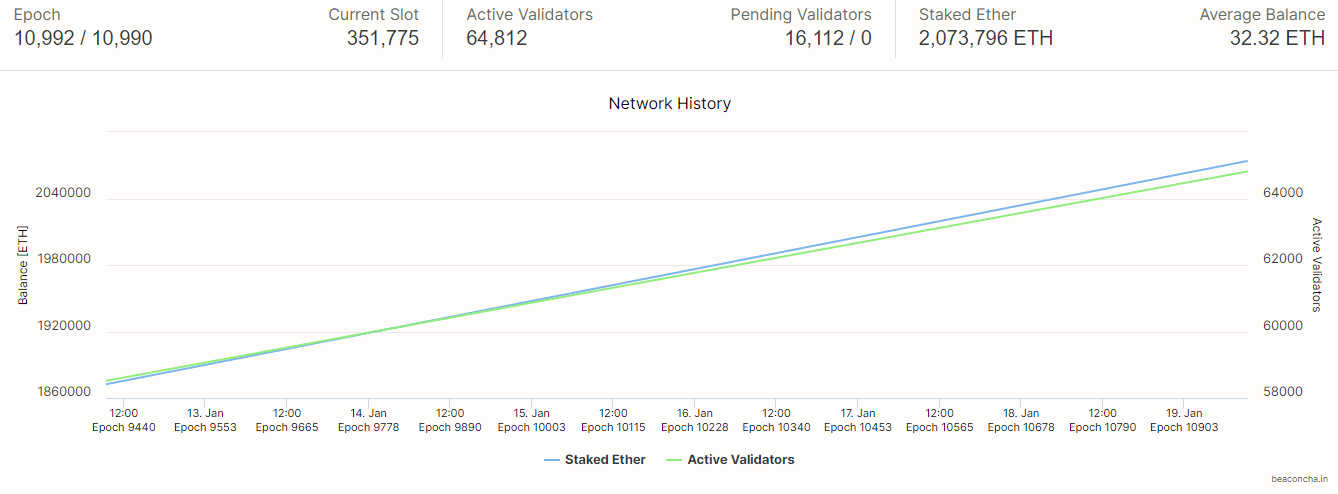The width and height of the screenshot is (1338, 494).
Task: Click the pending validators value 16,112 / 0
Action: (x=828, y=39)
